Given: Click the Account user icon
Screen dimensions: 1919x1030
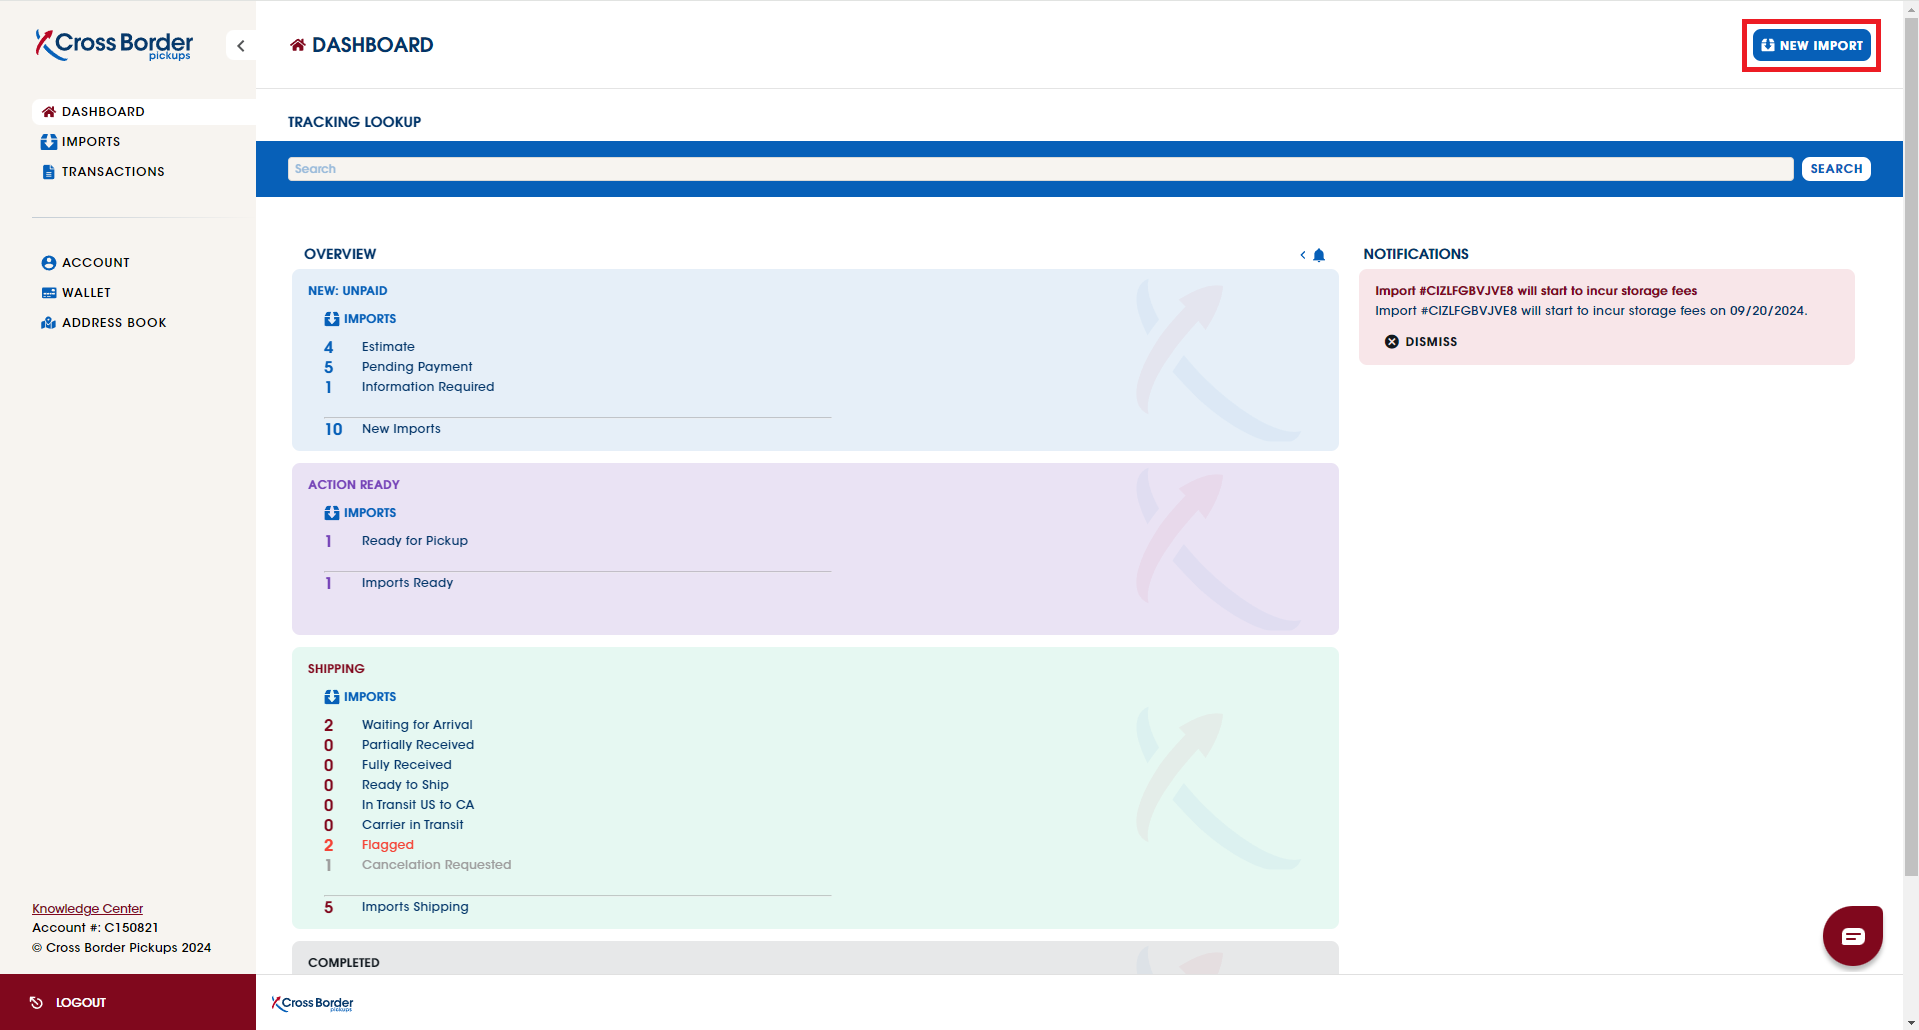Looking at the screenshot, I should click(48, 263).
